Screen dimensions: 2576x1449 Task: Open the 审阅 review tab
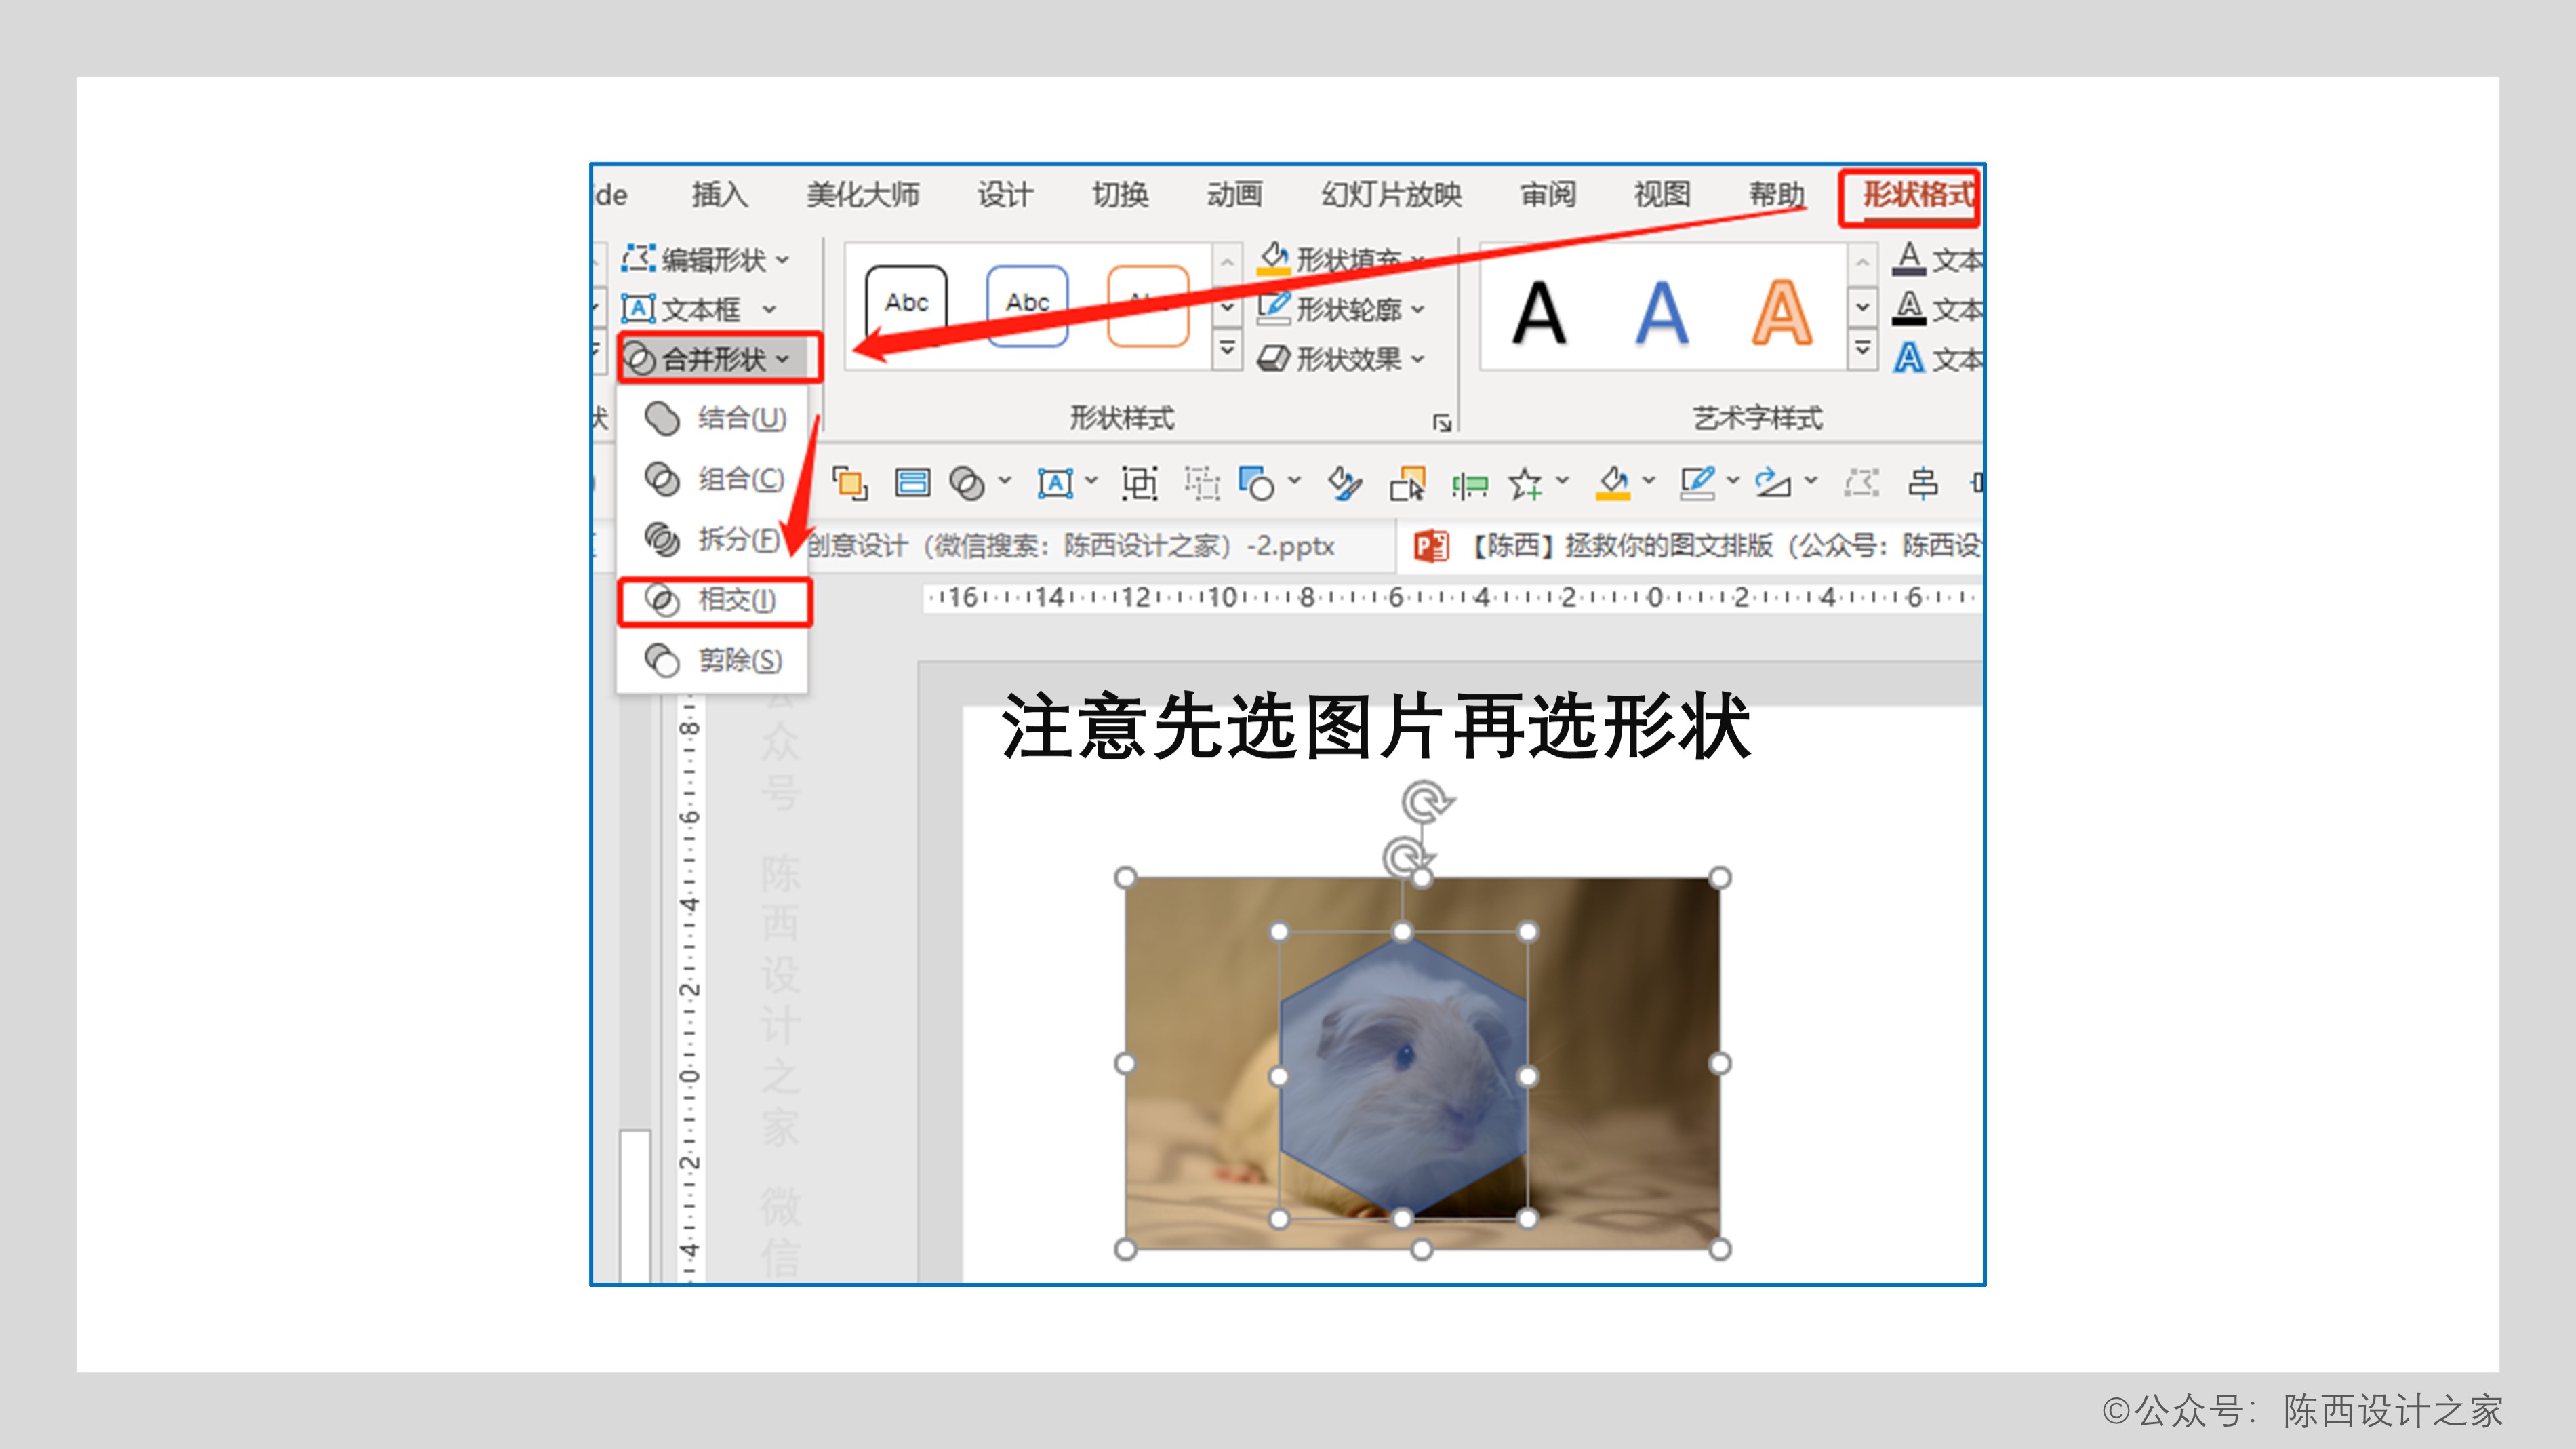coord(1548,194)
